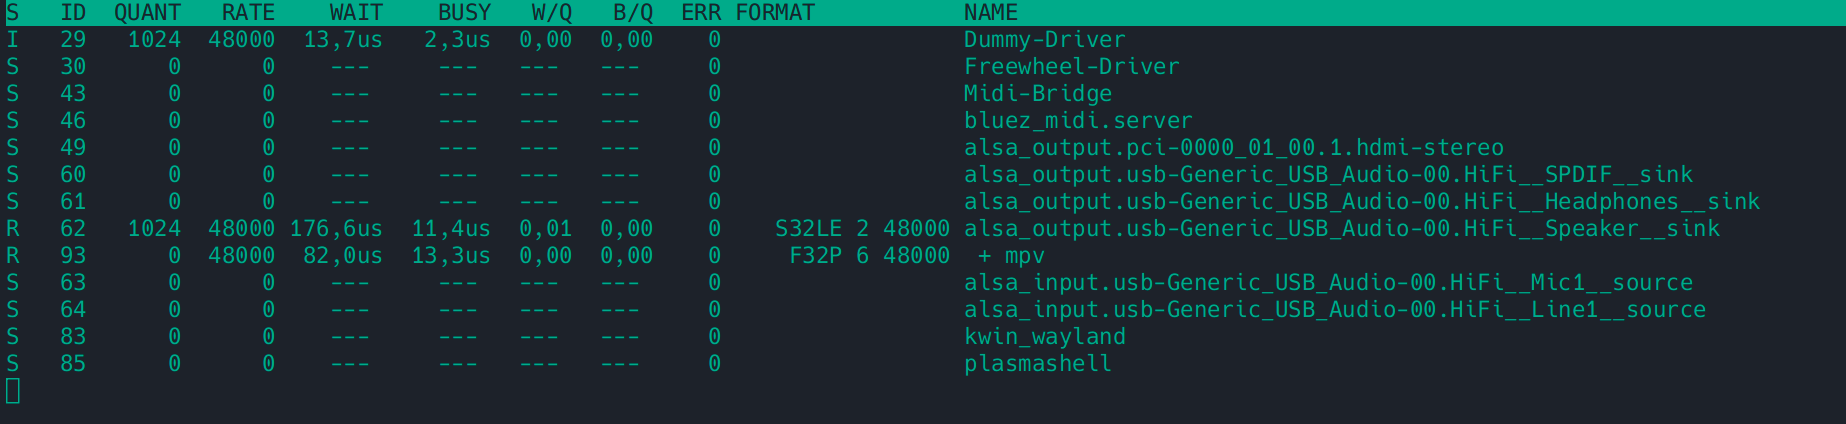Image resolution: width=1846 pixels, height=424 pixels.
Task: Select the mpv client stream entry
Action: point(1011,256)
